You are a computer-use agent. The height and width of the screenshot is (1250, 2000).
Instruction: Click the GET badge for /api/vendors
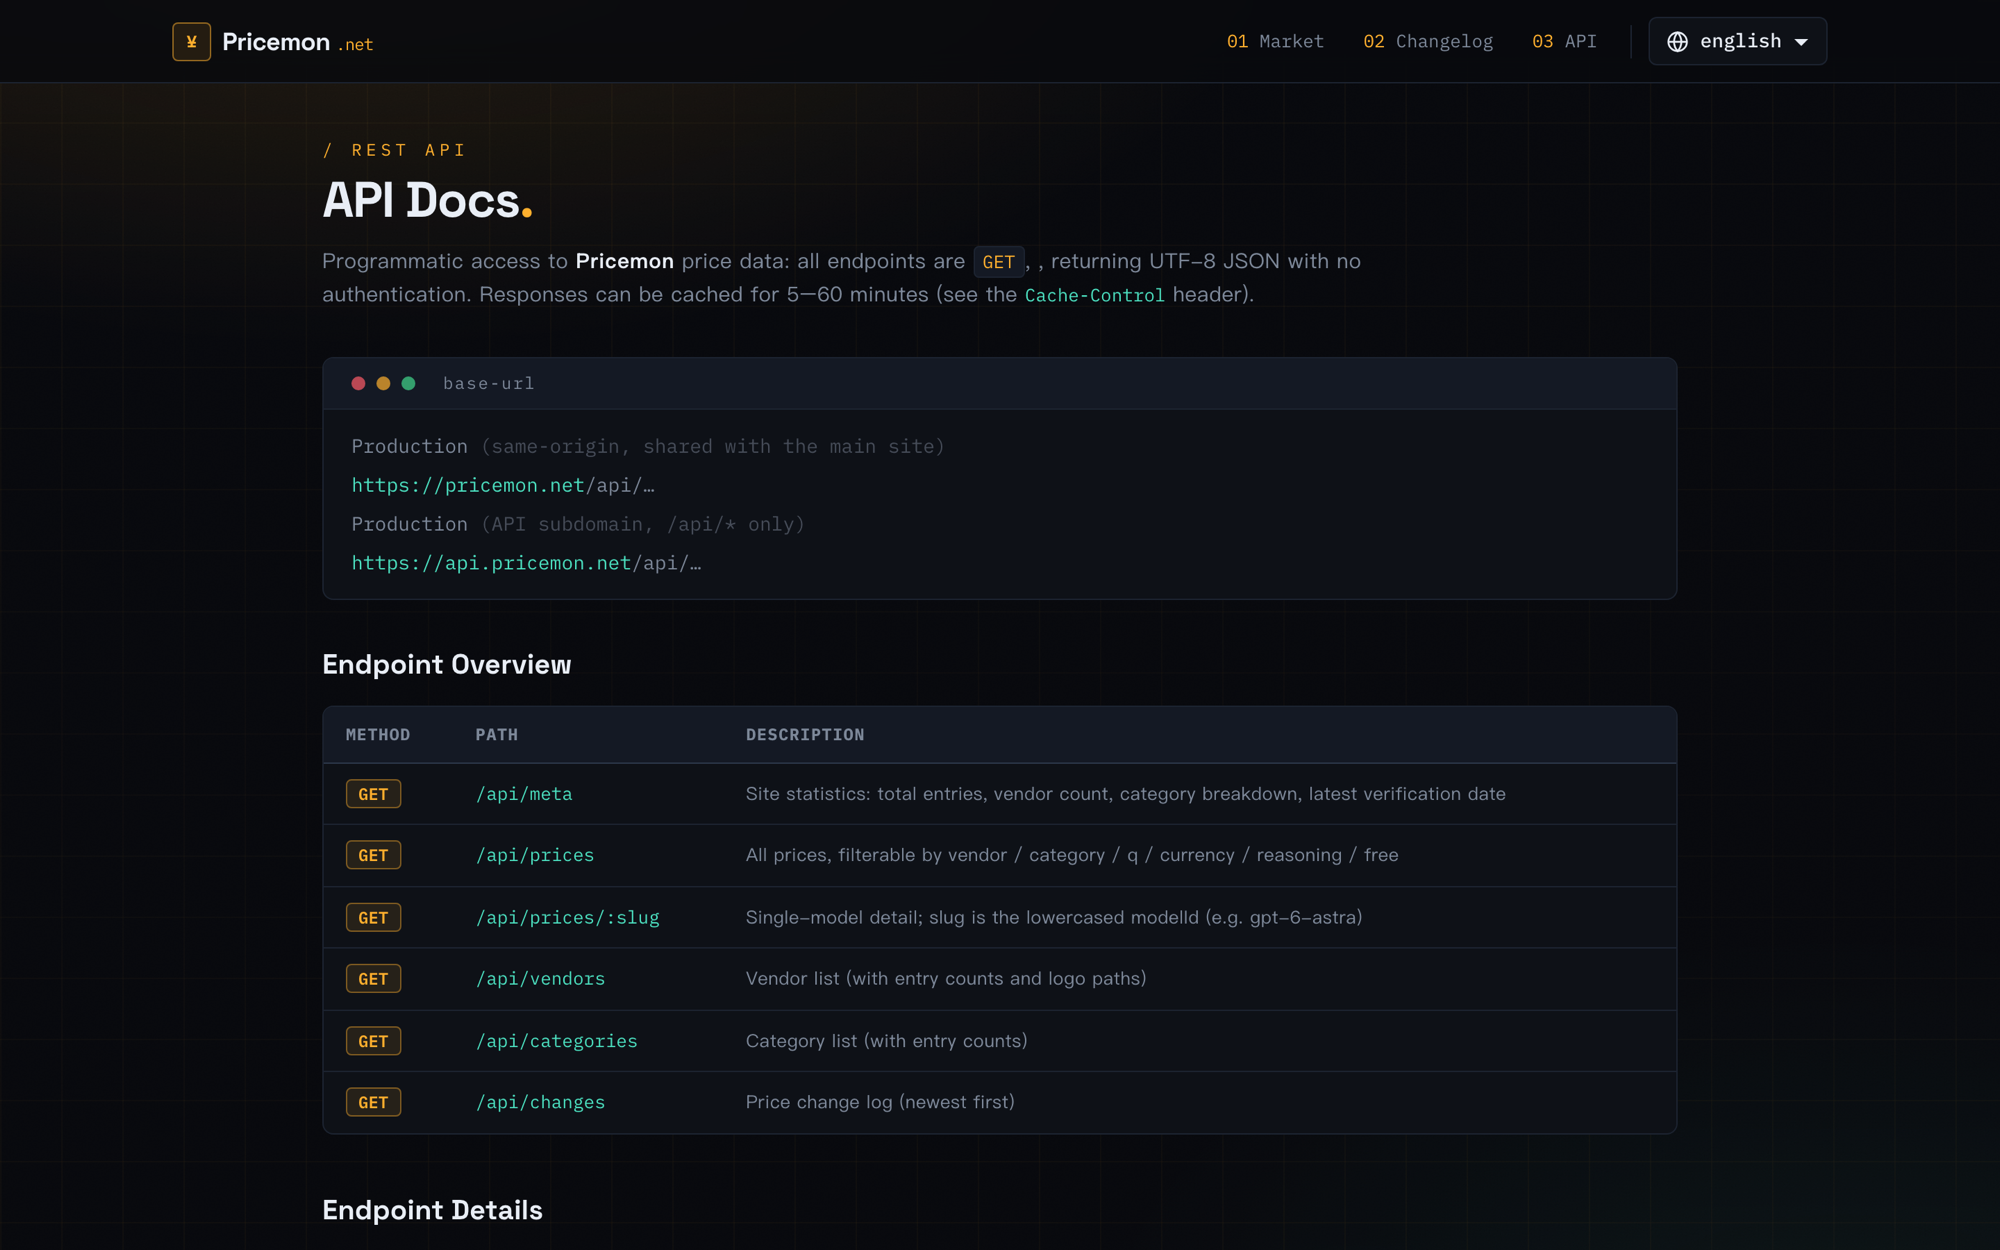pyautogui.click(x=373, y=978)
